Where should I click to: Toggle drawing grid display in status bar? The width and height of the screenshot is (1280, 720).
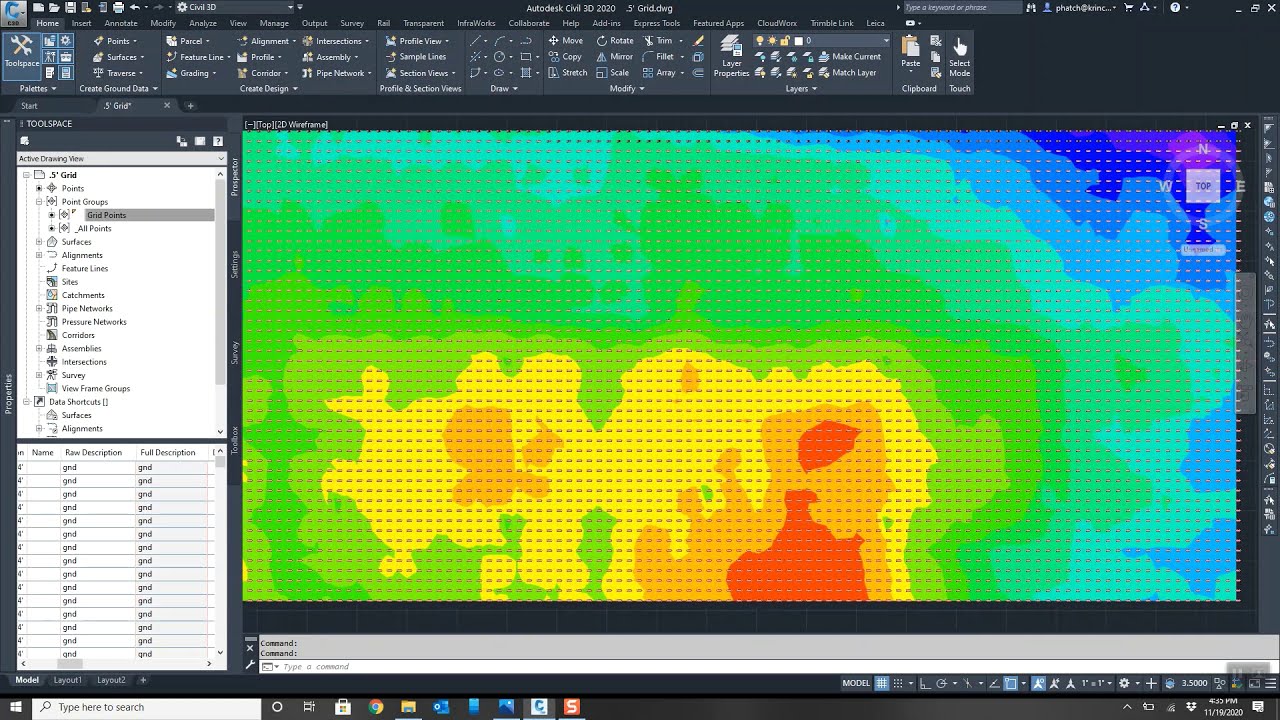coord(882,683)
